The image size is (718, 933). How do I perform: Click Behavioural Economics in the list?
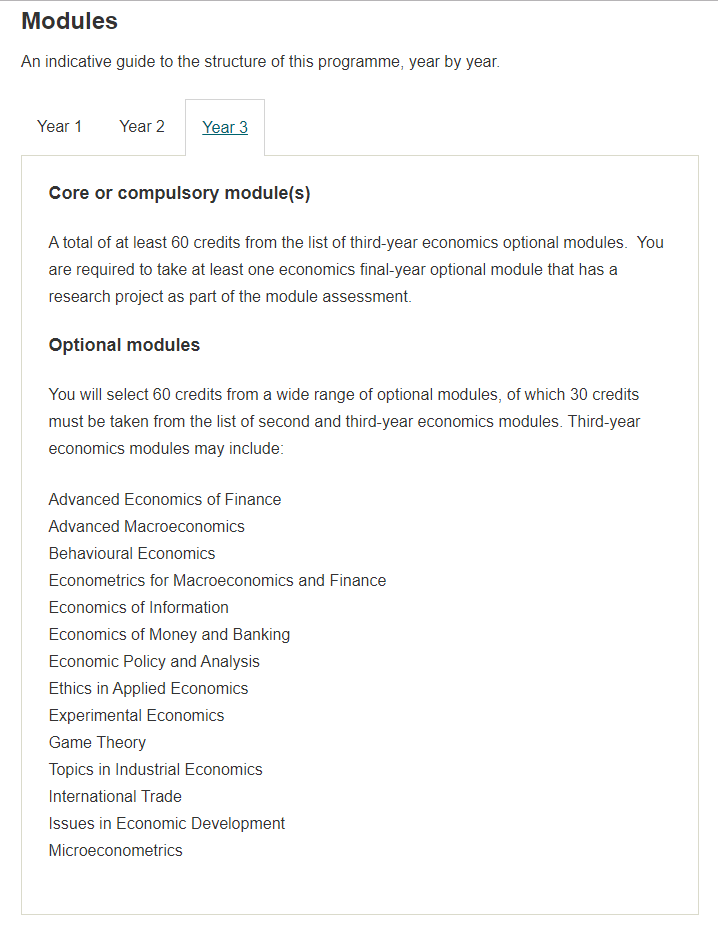coord(132,553)
